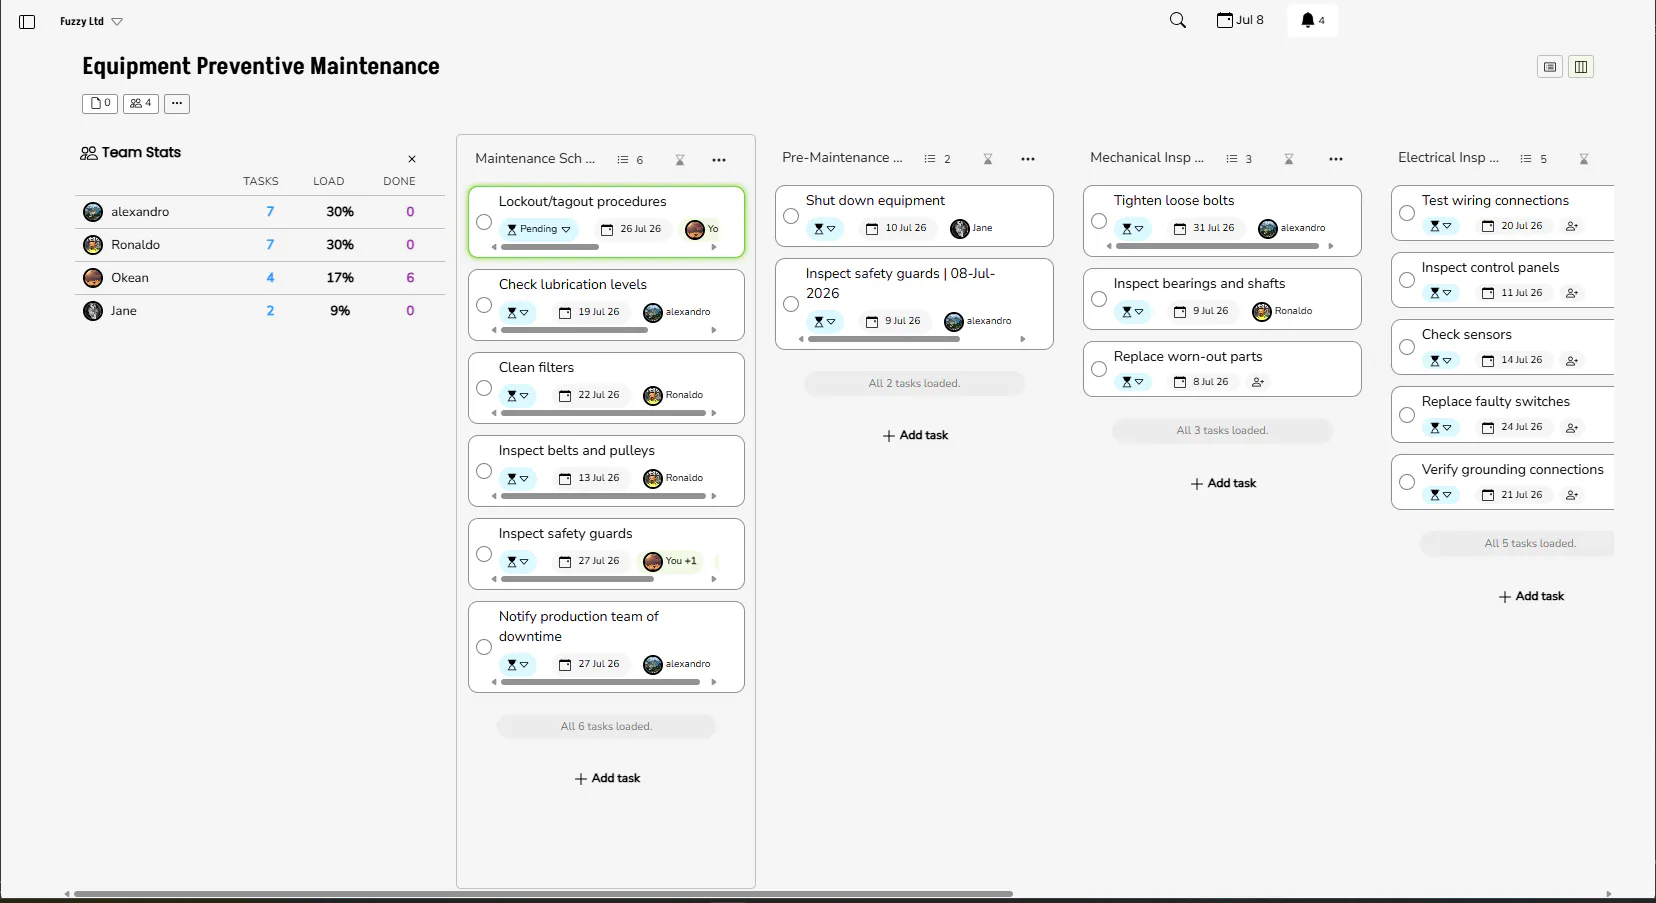1656x903 pixels.
Task: Assign a user to Check sensors
Action: [1572, 360]
